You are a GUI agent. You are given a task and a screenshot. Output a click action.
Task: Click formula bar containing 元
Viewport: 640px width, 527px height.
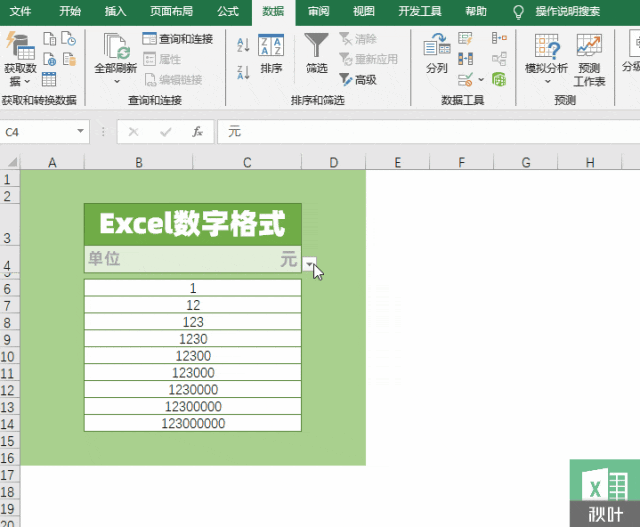point(429,132)
